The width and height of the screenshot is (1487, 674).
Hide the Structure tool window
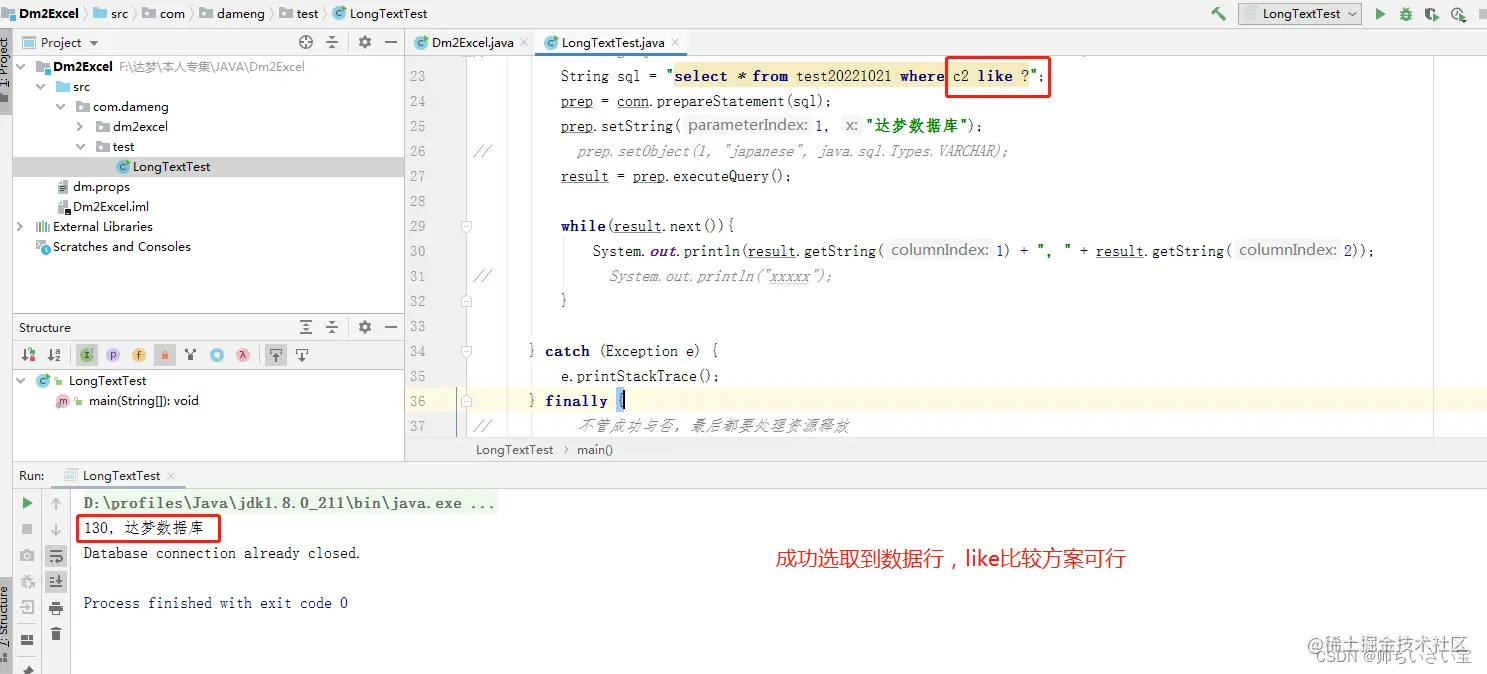389,327
